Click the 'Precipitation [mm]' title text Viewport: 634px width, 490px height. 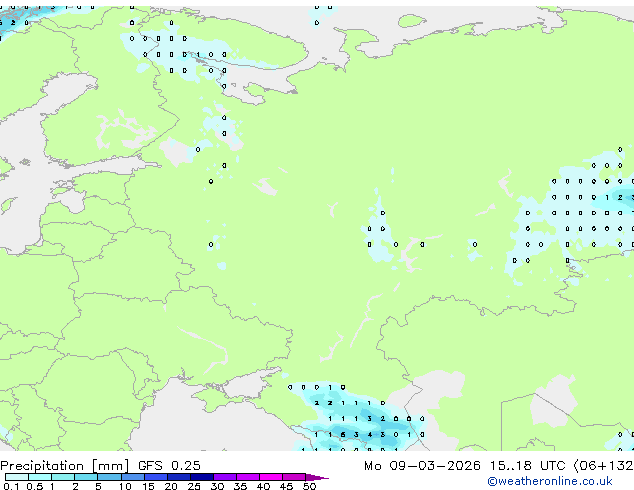click(x=65, y=466)
